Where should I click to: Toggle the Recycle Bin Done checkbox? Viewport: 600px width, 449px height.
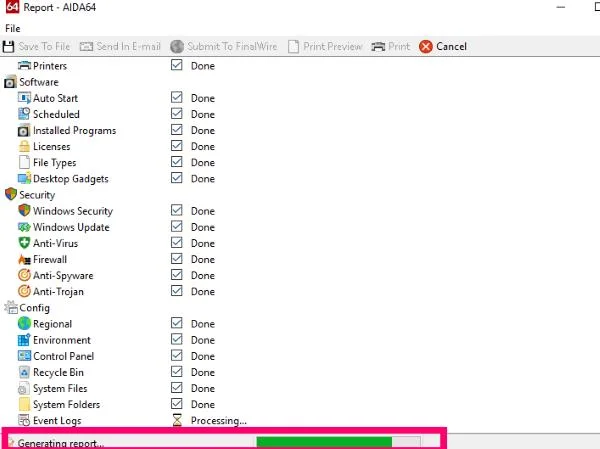[x=177, y=371]
